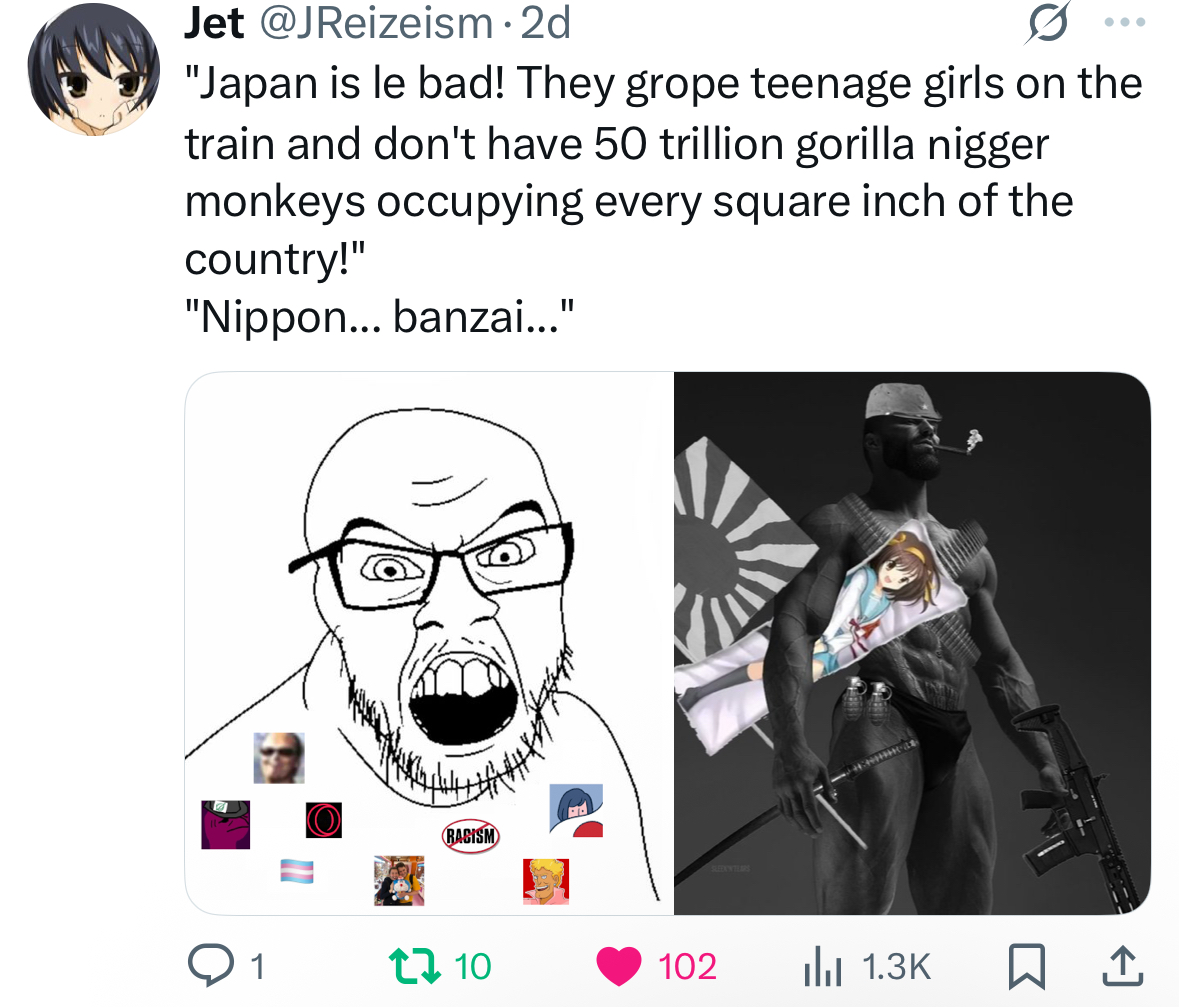The width and height of the screenshot is (1179, 1007).
Task: Click the 102 likes count
Action: (687, 966)
